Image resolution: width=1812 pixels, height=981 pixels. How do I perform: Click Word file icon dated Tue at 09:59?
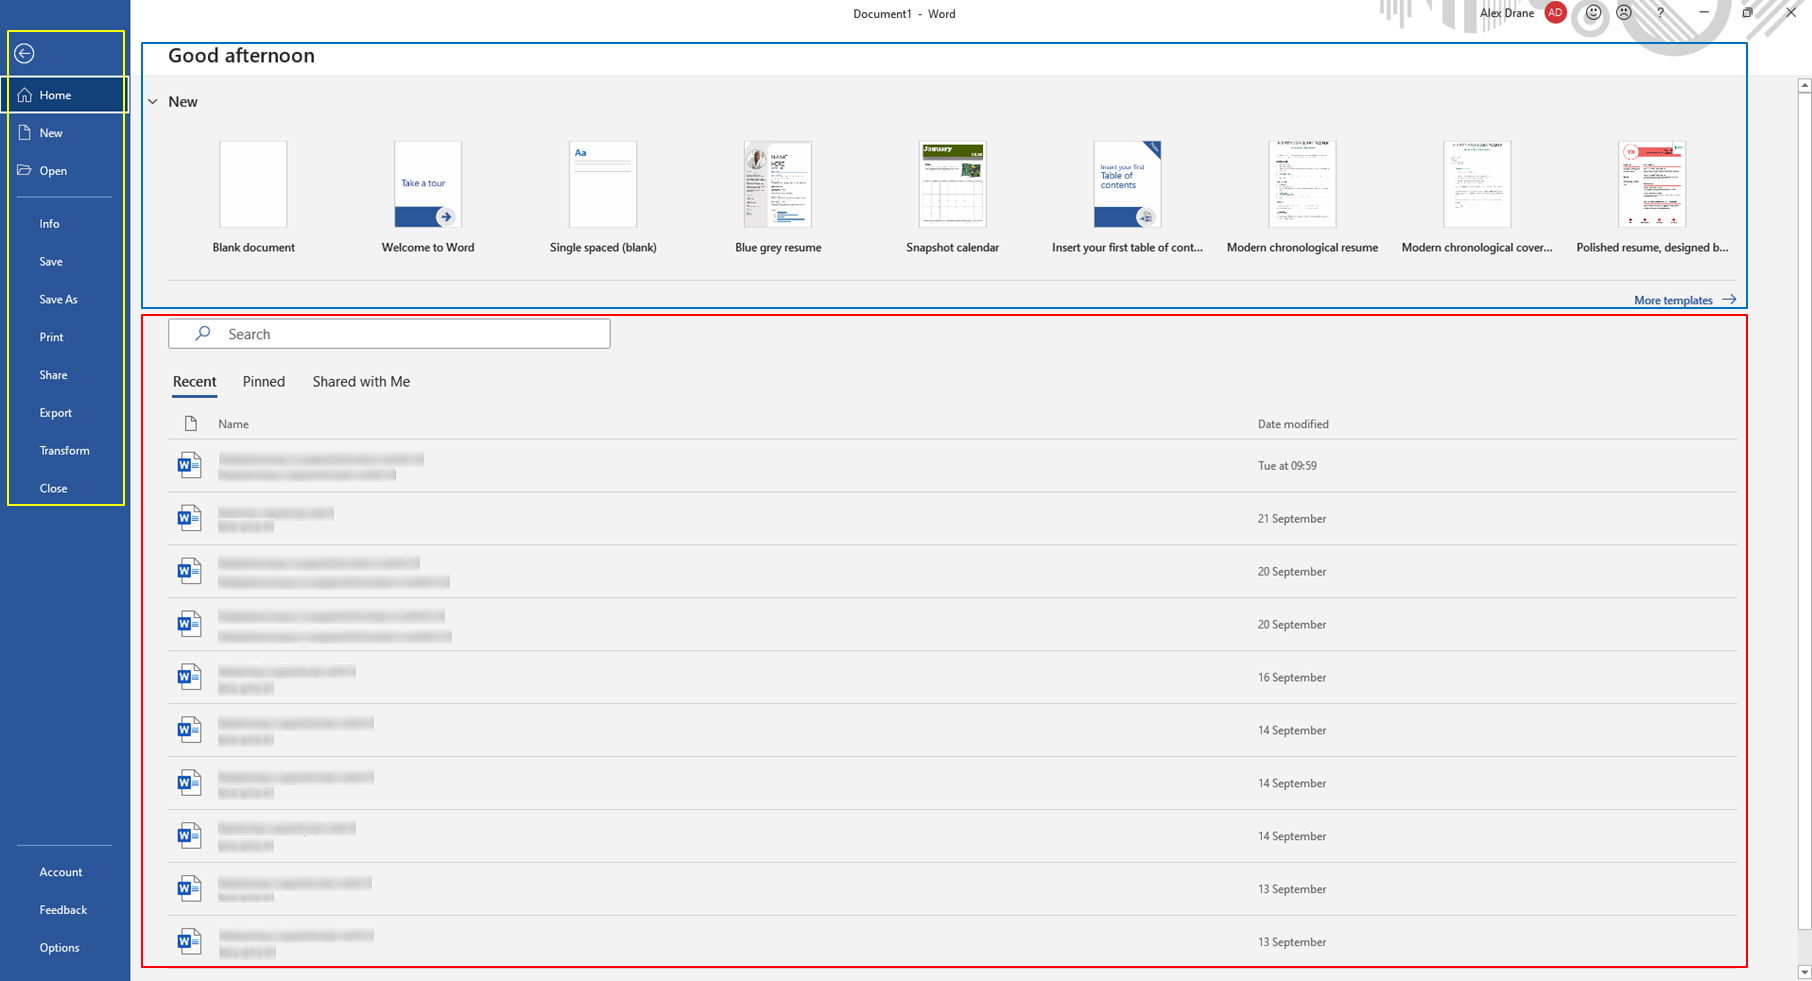click(x=189, y=466)
